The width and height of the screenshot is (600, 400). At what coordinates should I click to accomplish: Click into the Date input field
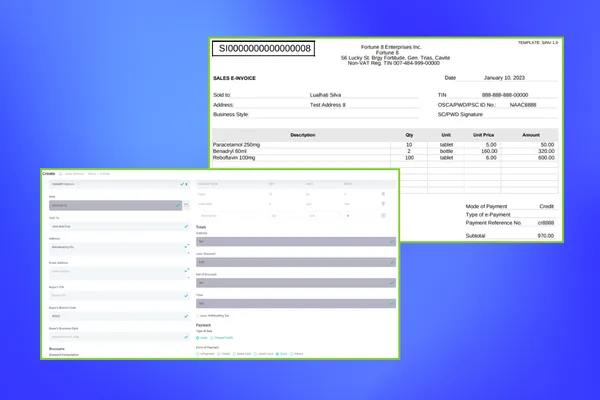click(x=116, y=206)
